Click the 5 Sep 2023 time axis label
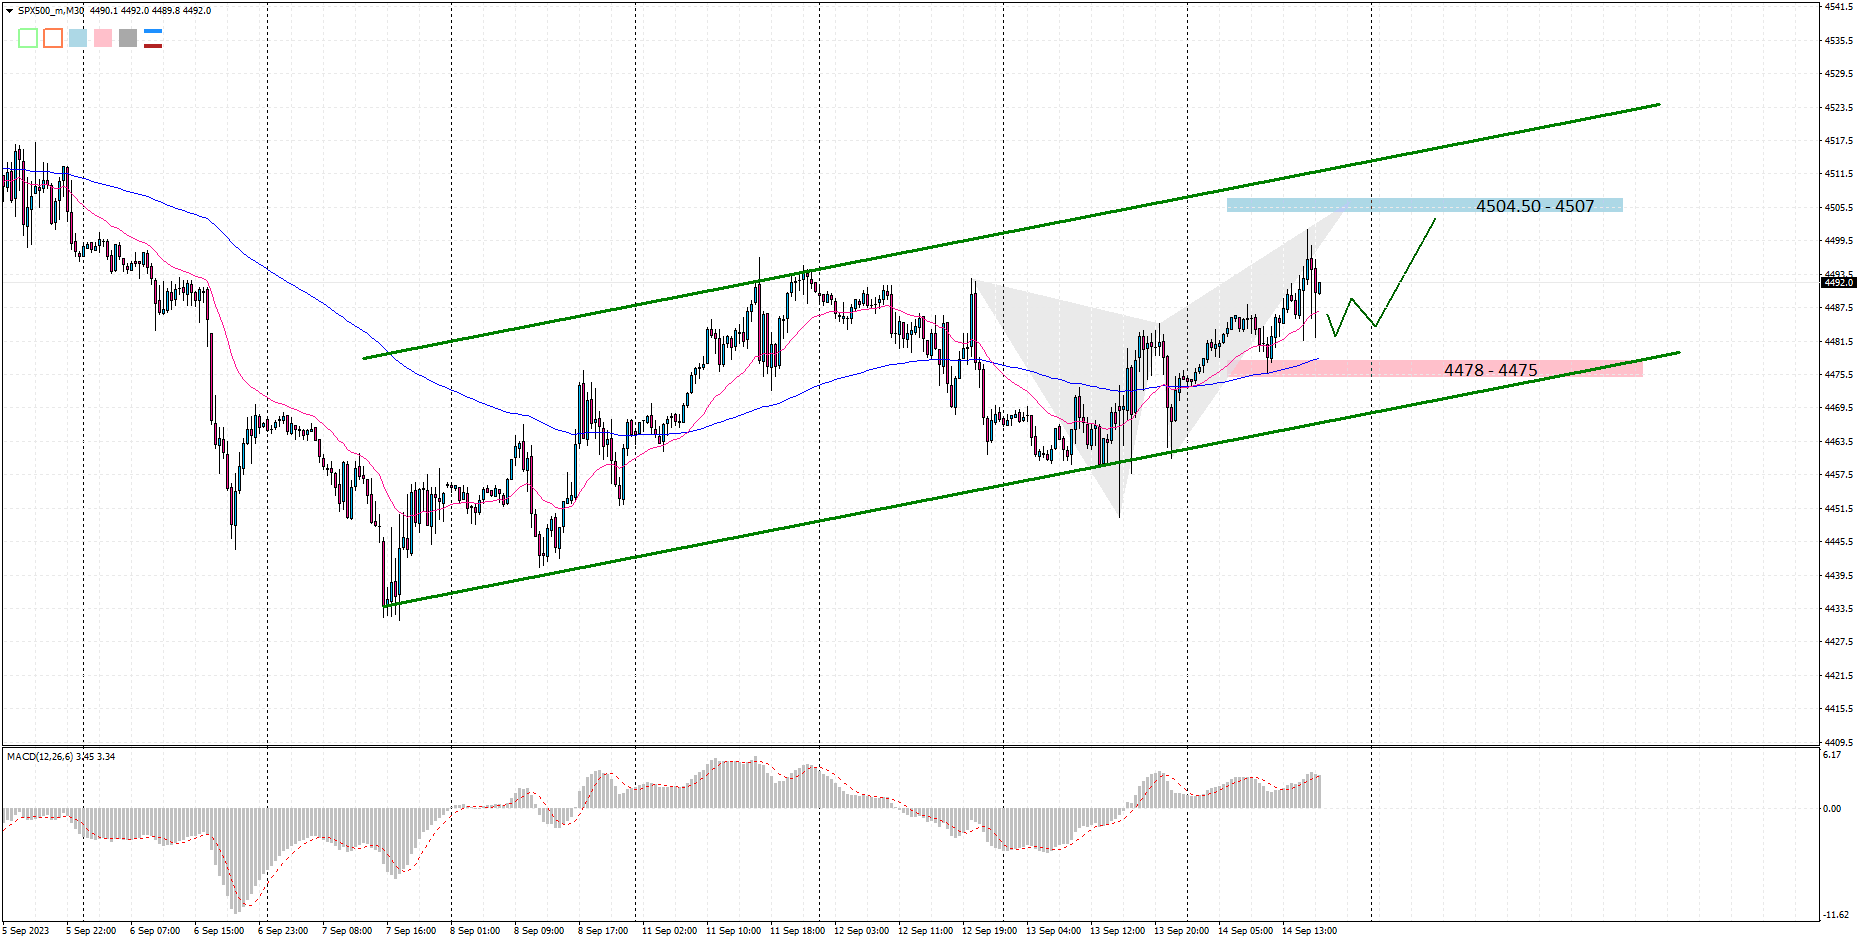This screenshot has height=942, width=1860. (x=25, y=931)
